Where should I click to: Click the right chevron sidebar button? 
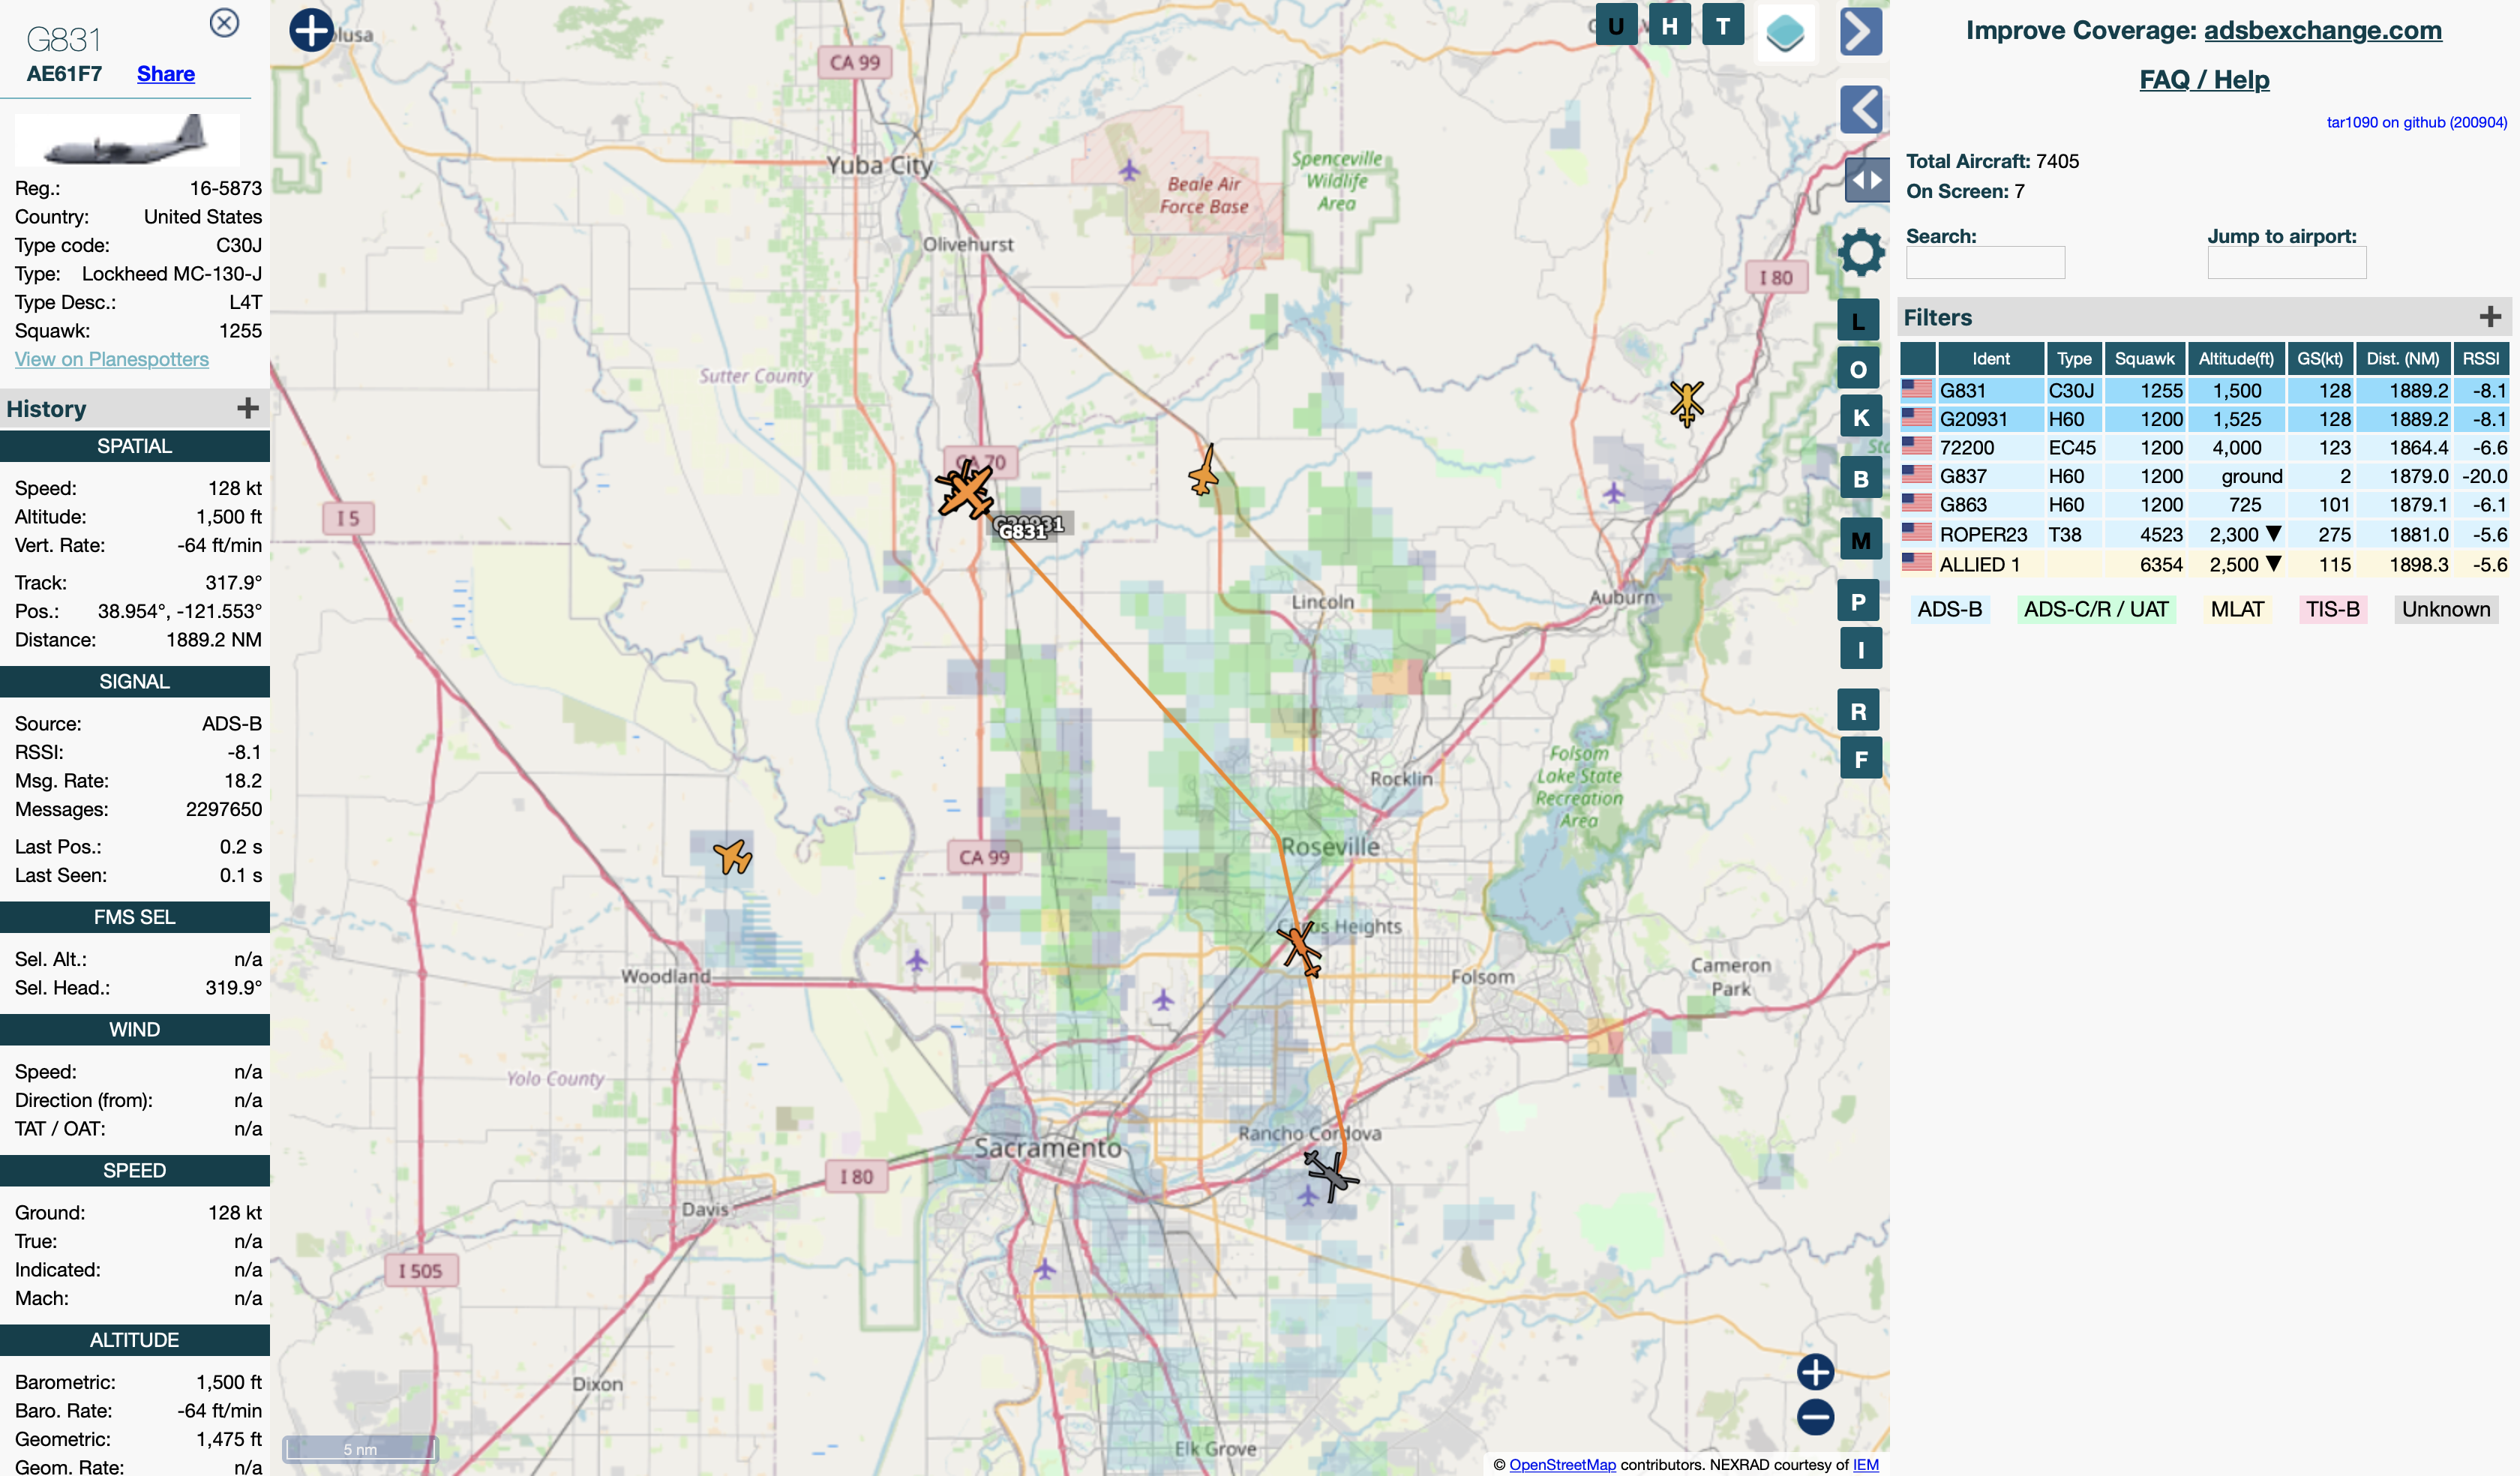pos(1861,32)
